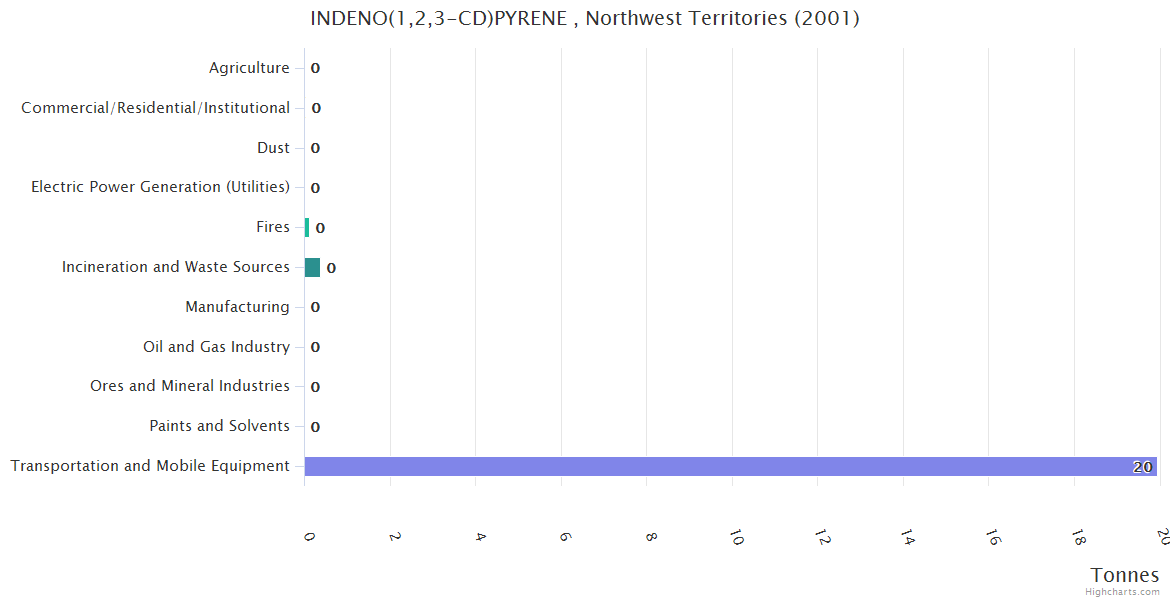The image size is (1170, 600).
Task: Select the Oil and Gas Industry label
Action: pos(216,347)
